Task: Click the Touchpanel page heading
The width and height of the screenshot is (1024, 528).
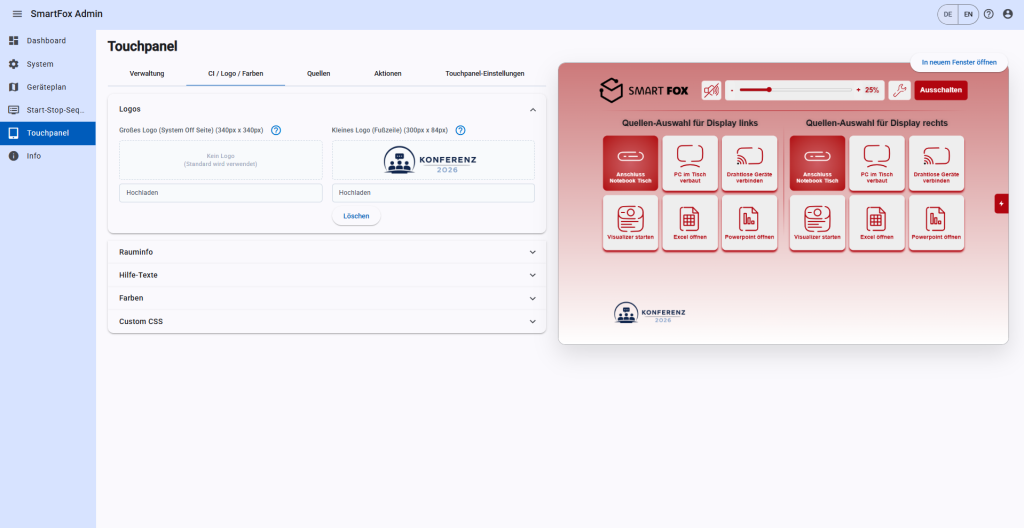Action: (x=142, y=46)
